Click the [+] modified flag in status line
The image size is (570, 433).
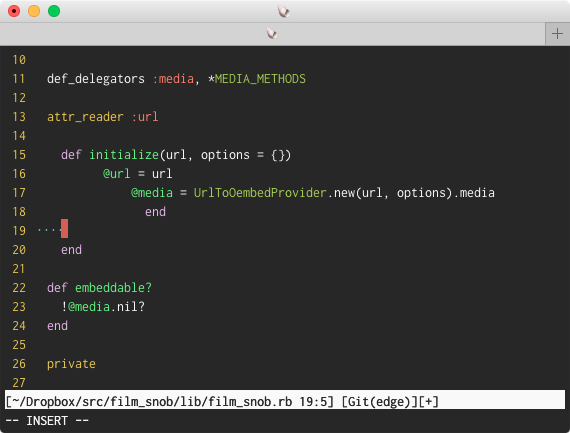click(428, 402)
